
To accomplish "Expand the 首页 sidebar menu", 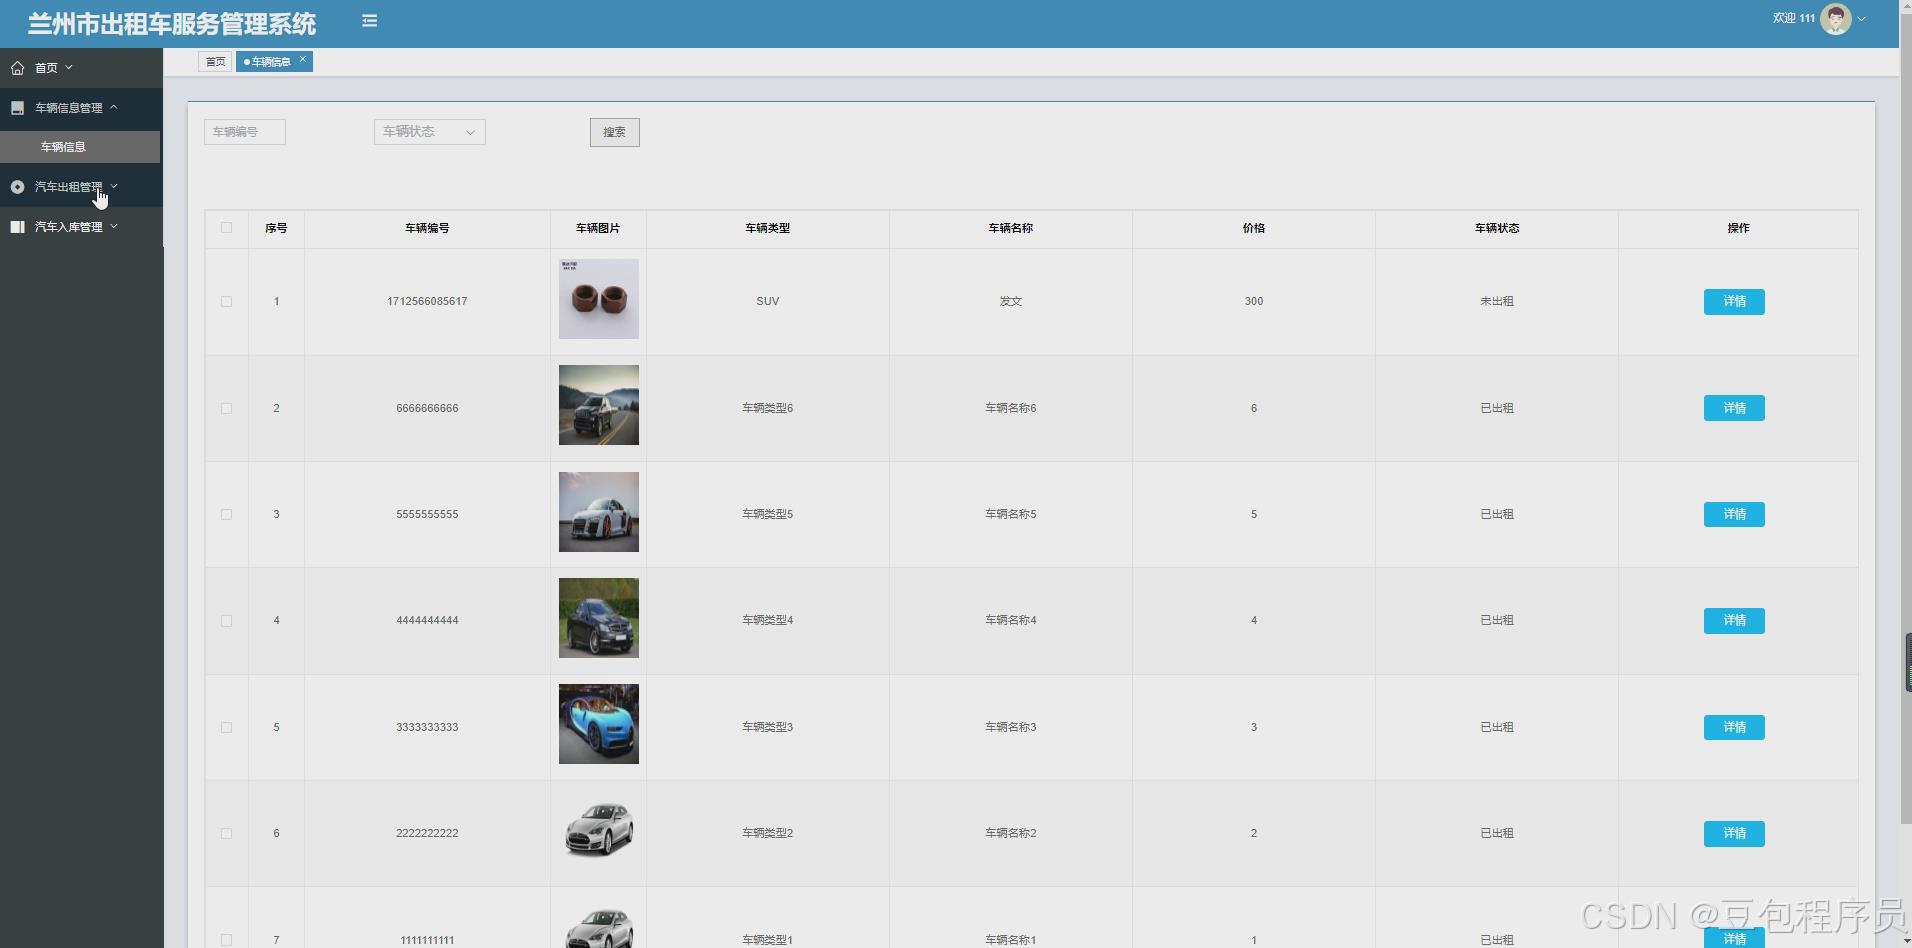I will pos(81,68).
